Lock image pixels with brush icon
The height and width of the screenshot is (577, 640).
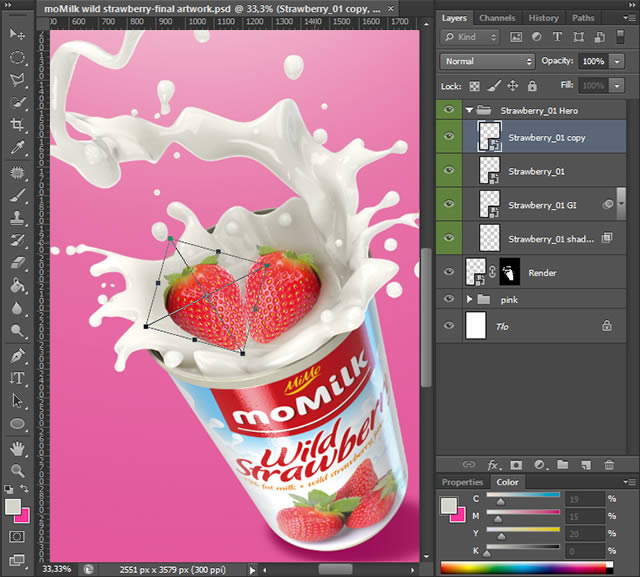pyautogui.click(x=494, y=86)
